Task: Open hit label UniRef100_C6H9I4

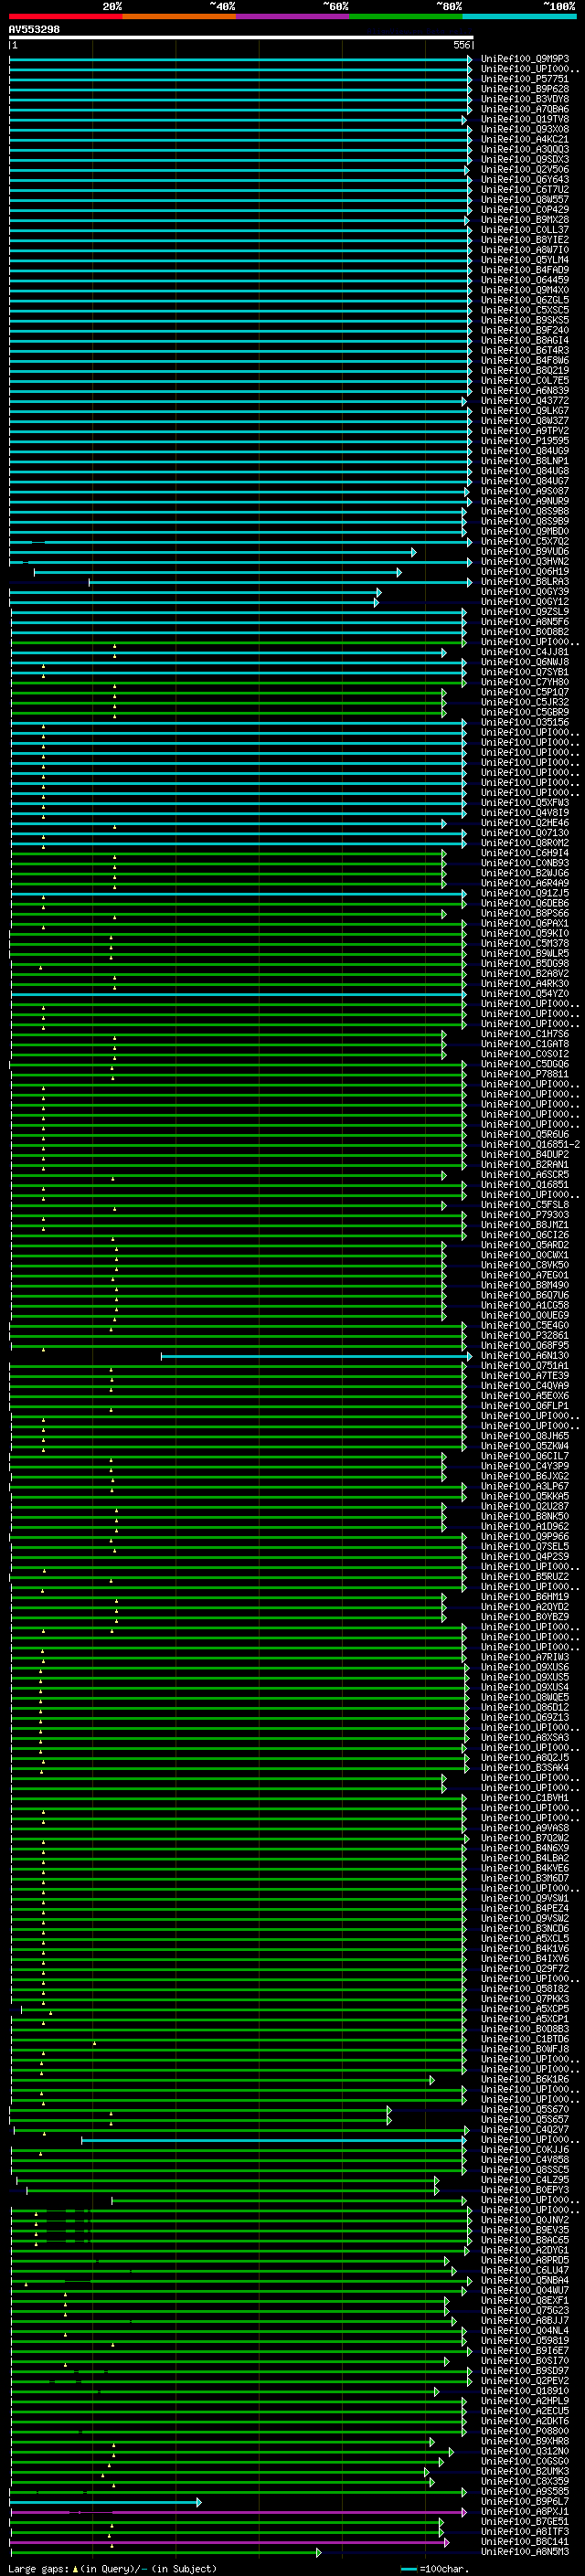Action: point(525,853)
